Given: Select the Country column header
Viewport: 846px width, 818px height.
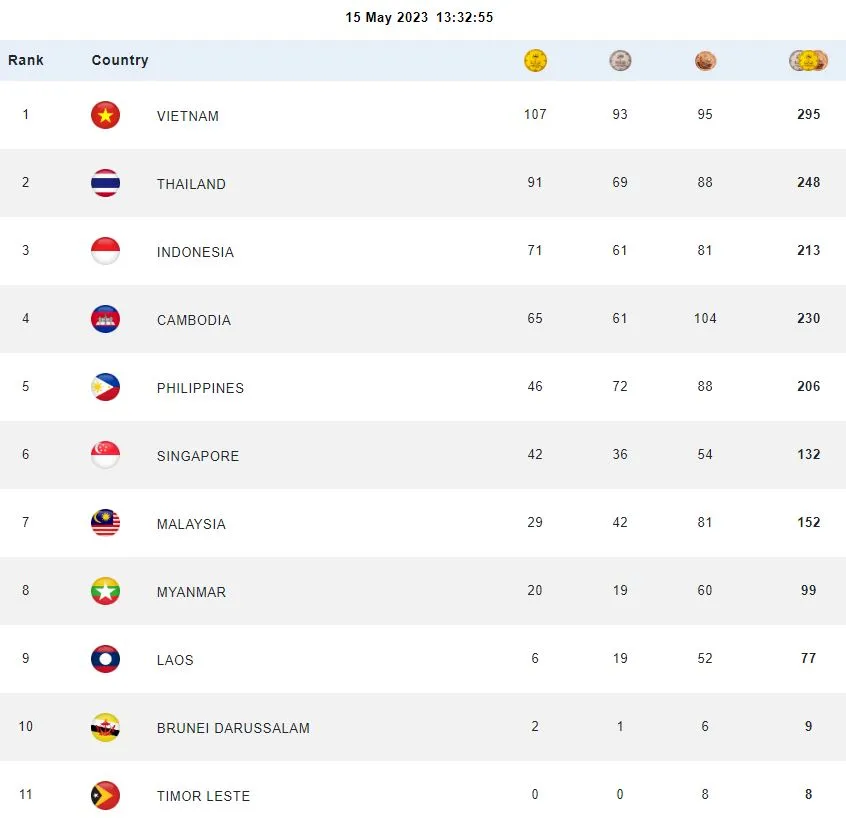Looking at the screenshot, I should click(120, 60).
